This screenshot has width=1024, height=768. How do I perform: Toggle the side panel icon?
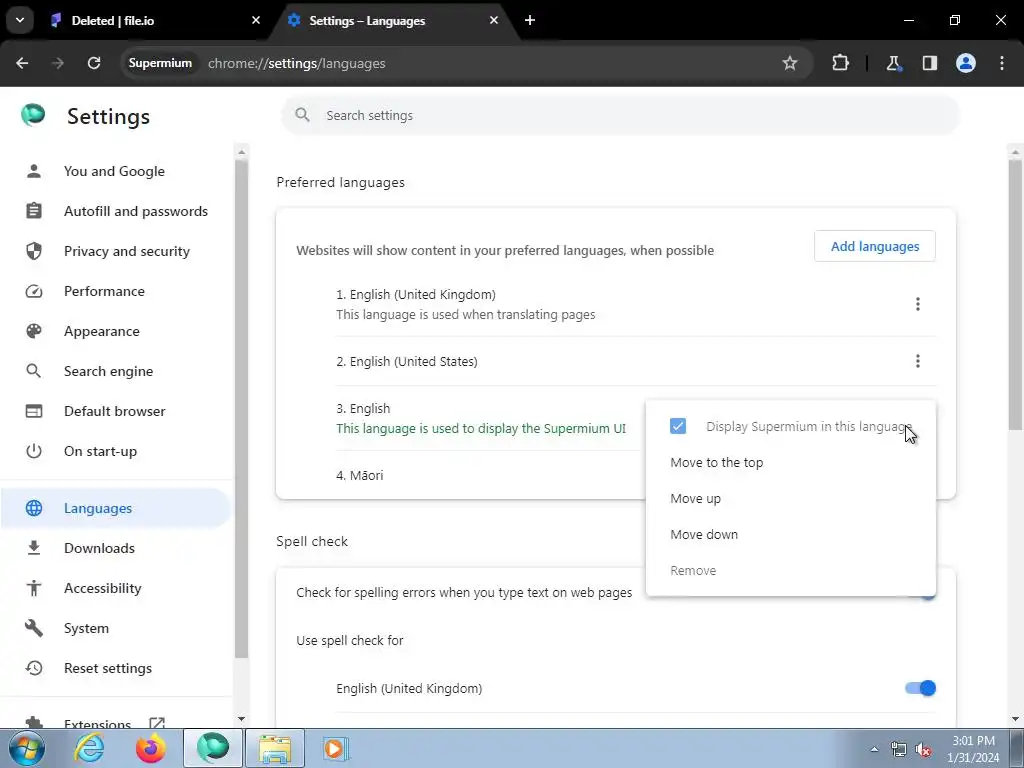[x=930, y=63]
